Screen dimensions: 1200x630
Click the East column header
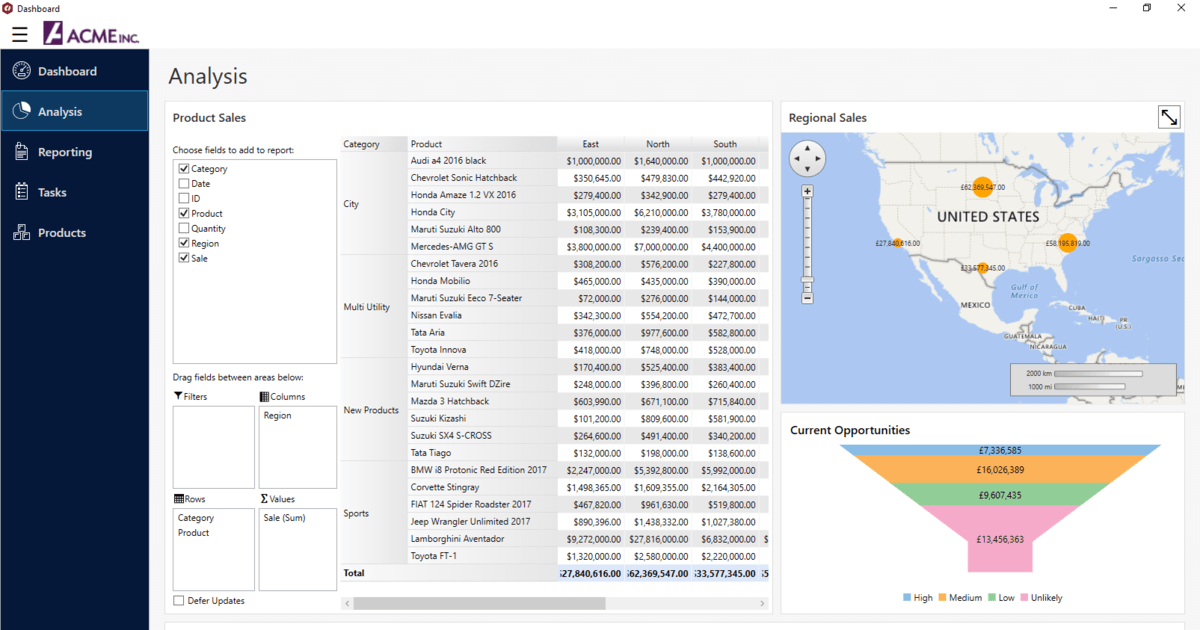(591, 144)
